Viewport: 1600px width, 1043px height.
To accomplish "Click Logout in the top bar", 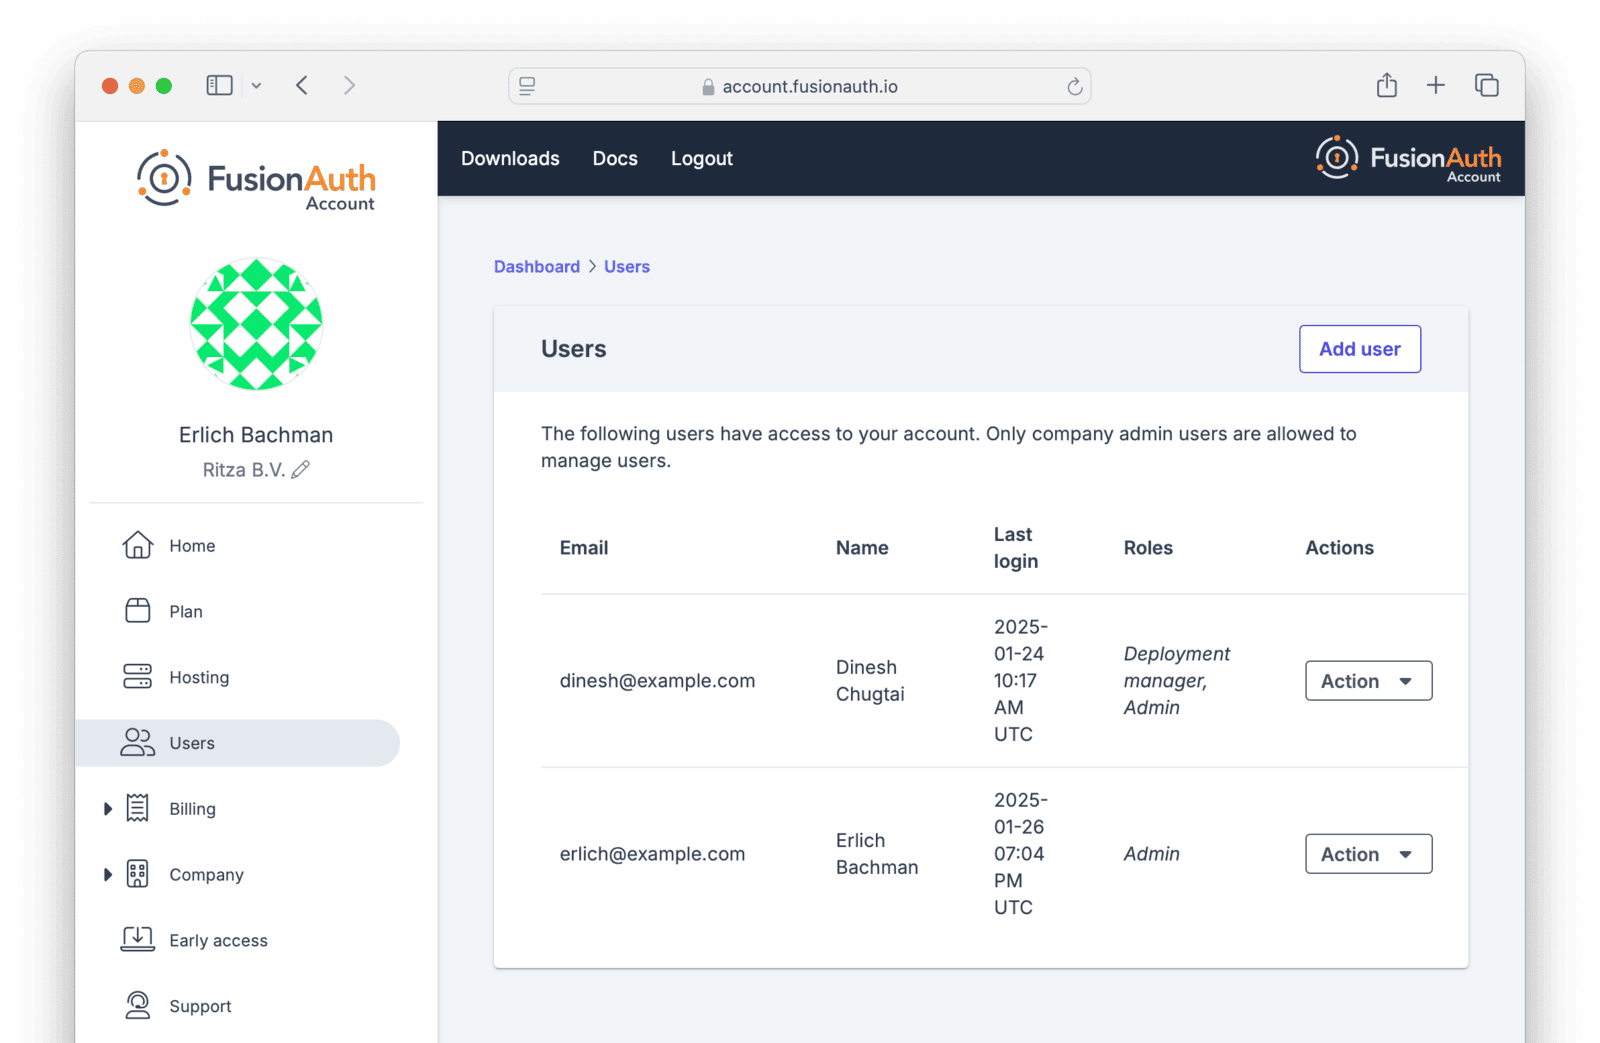I will coord(701,158).
